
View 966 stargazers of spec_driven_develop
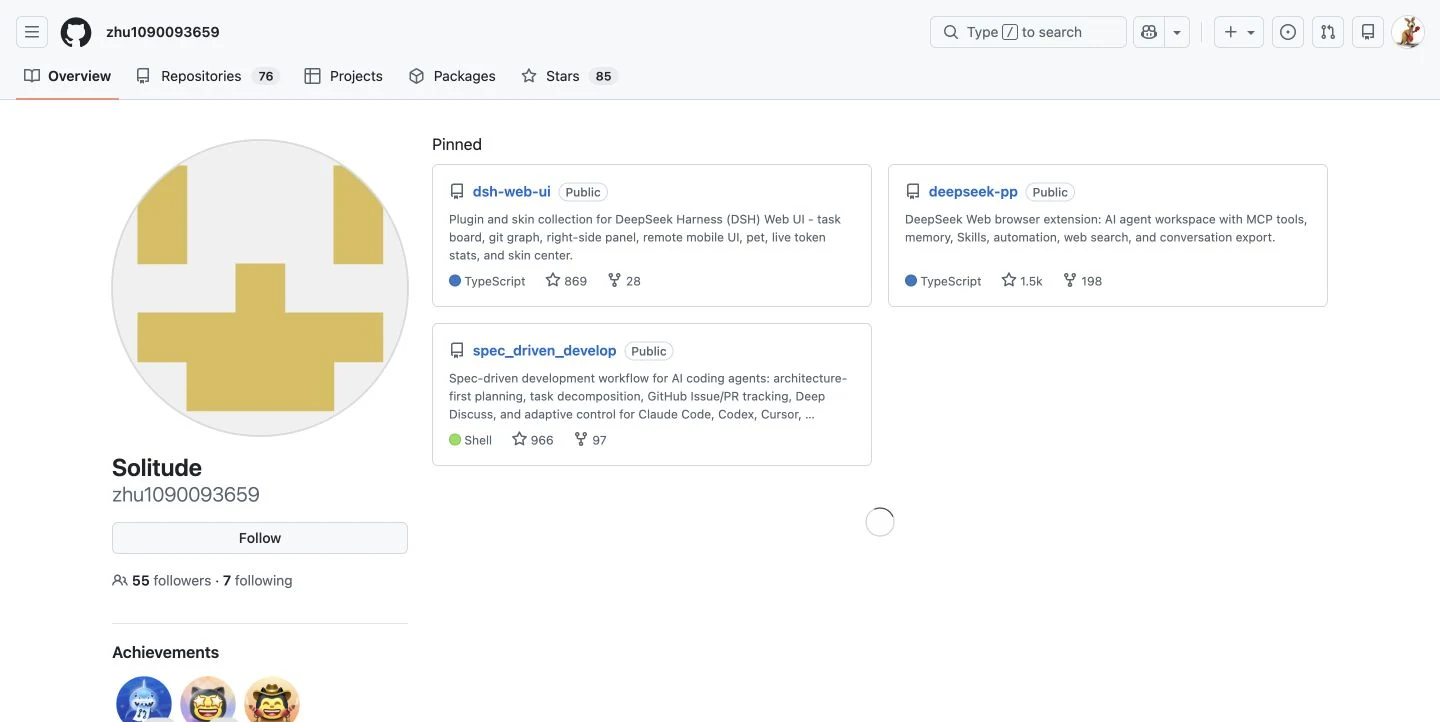(532, 440)
